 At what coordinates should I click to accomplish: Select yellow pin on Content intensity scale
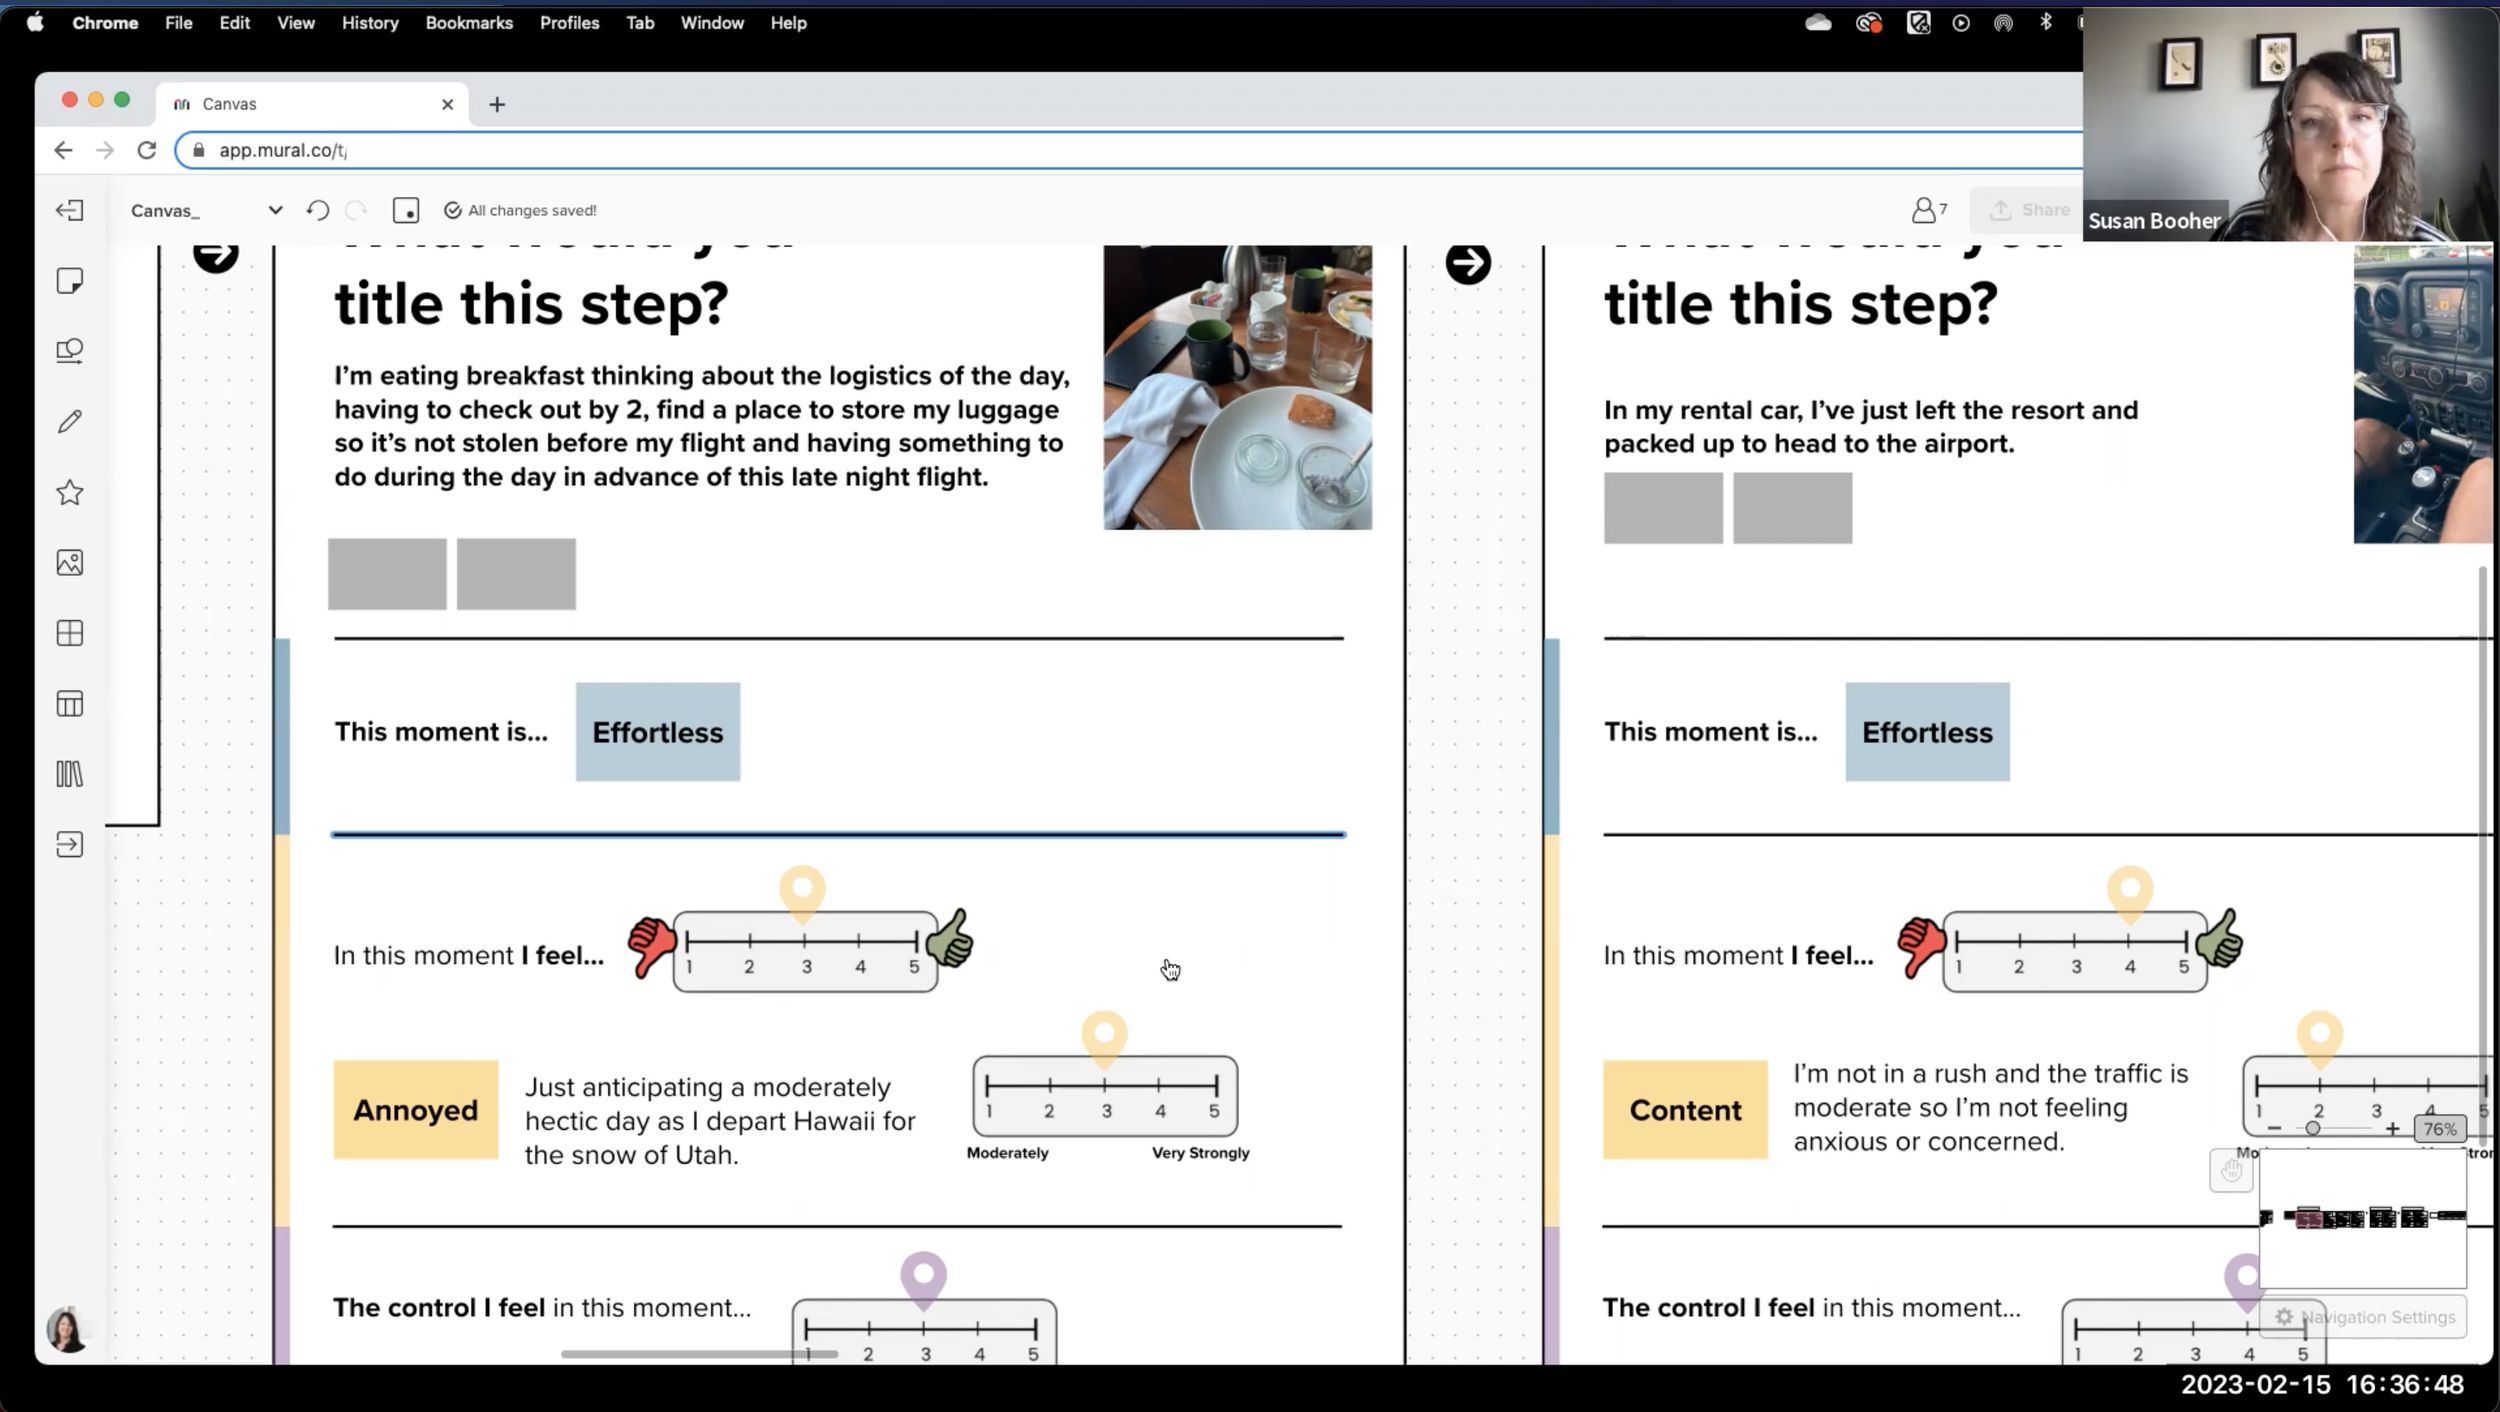coord(2320,1039)
